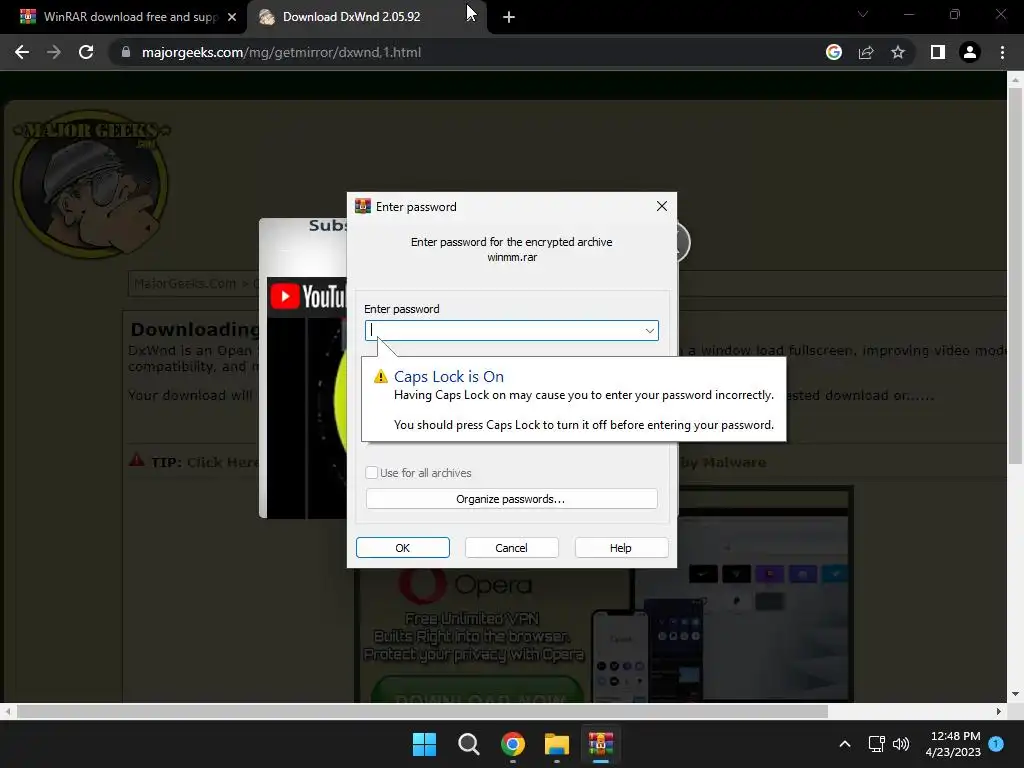This screenshot has width=1024, height=768.
Task: Bookmark this page with the star icon
Action: tap(898, 52)
